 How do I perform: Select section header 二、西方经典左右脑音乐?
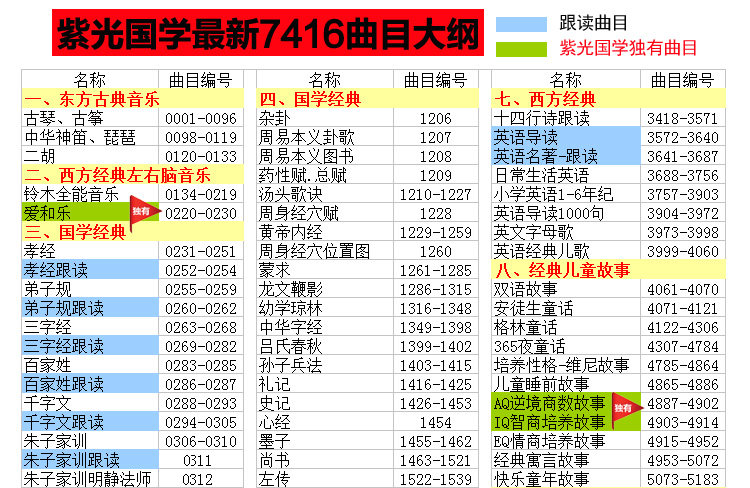pyautogui.click(x=132, y=175)
